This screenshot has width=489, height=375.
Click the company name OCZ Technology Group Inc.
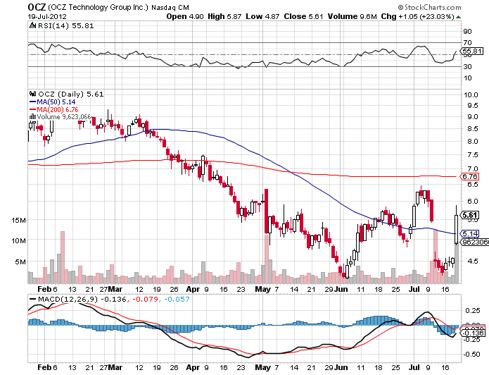point(98,7)
